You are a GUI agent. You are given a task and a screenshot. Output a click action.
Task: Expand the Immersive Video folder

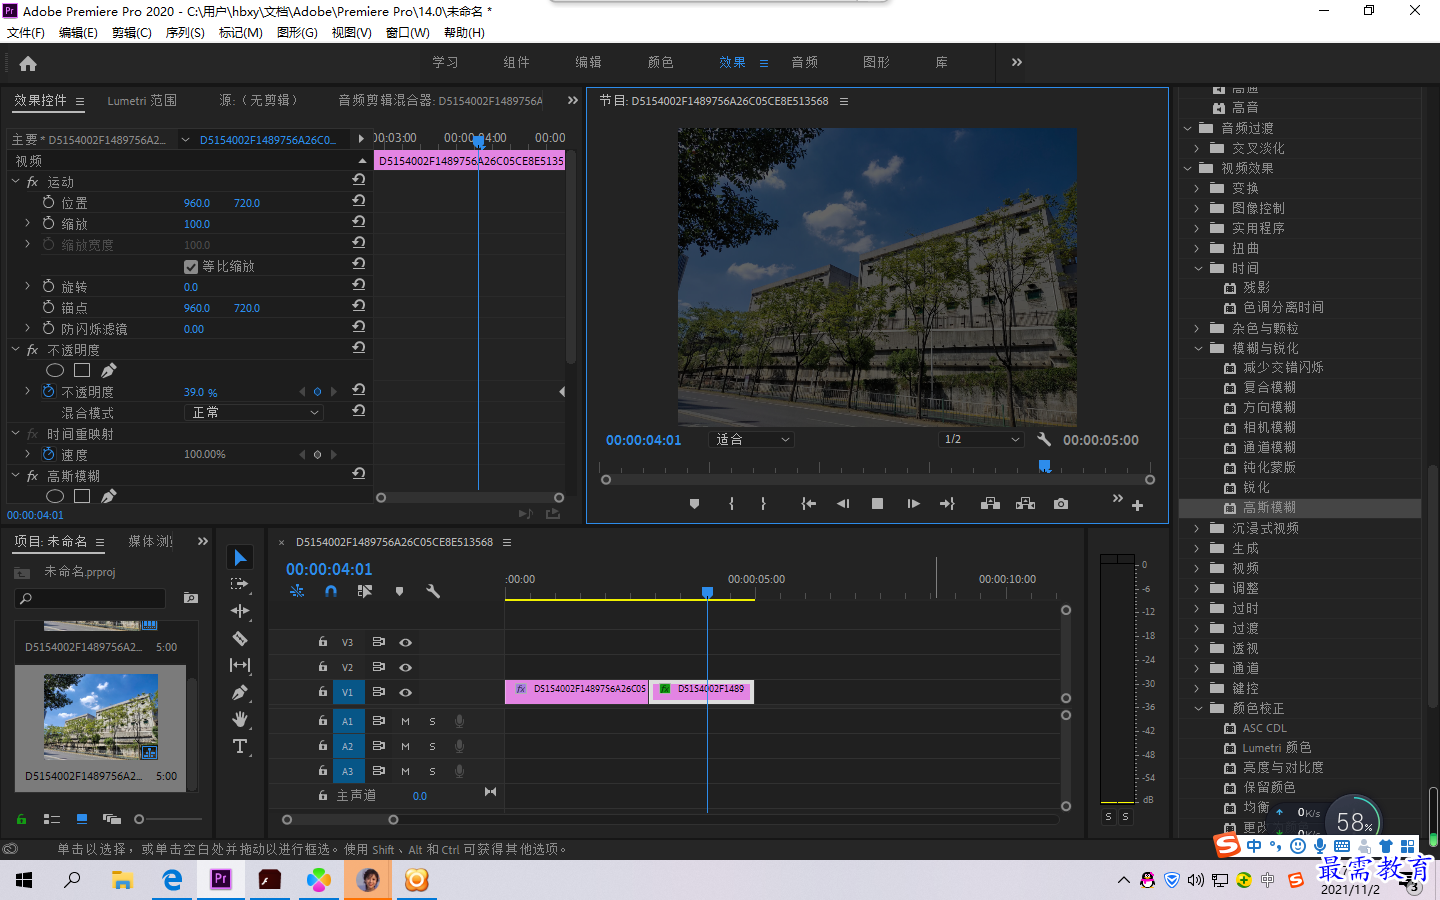(x=1197, y=528)
